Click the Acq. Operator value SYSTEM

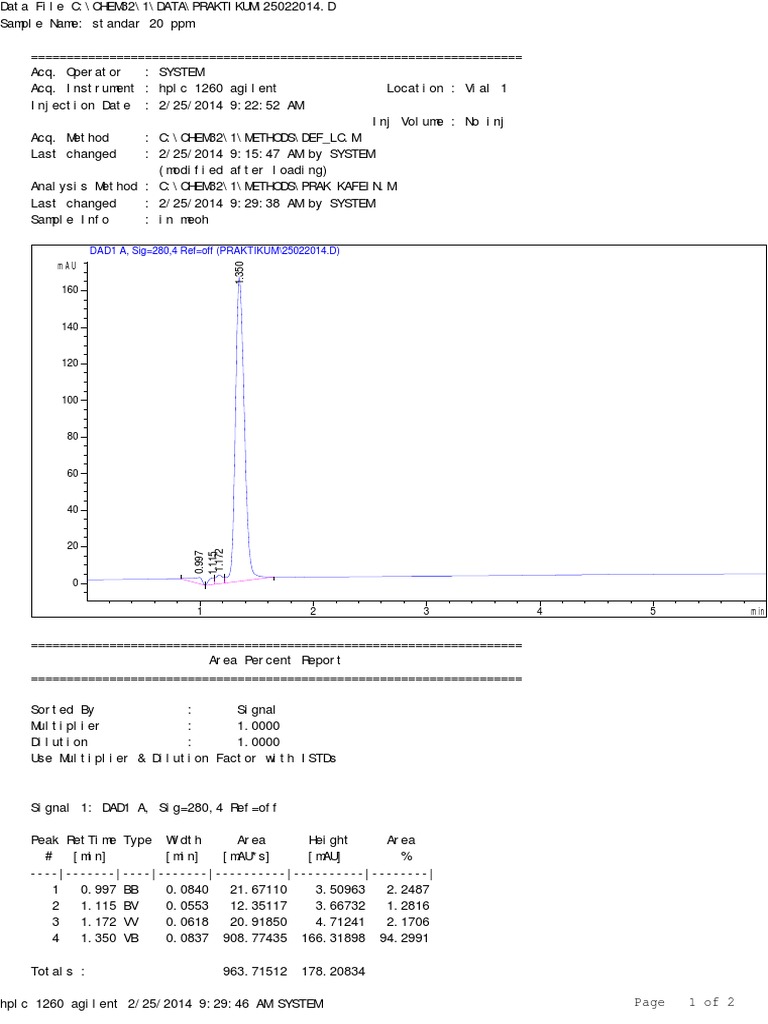point(182,72)
